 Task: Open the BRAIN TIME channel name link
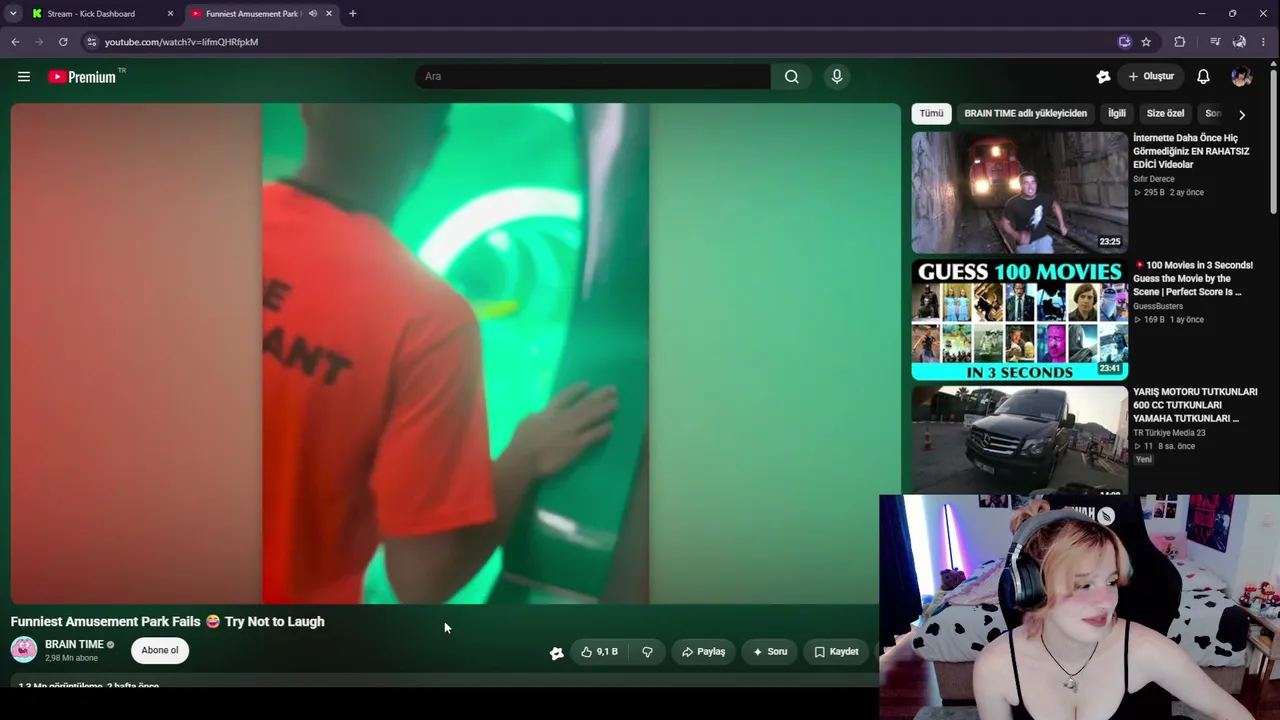click(x=74, y=645)
